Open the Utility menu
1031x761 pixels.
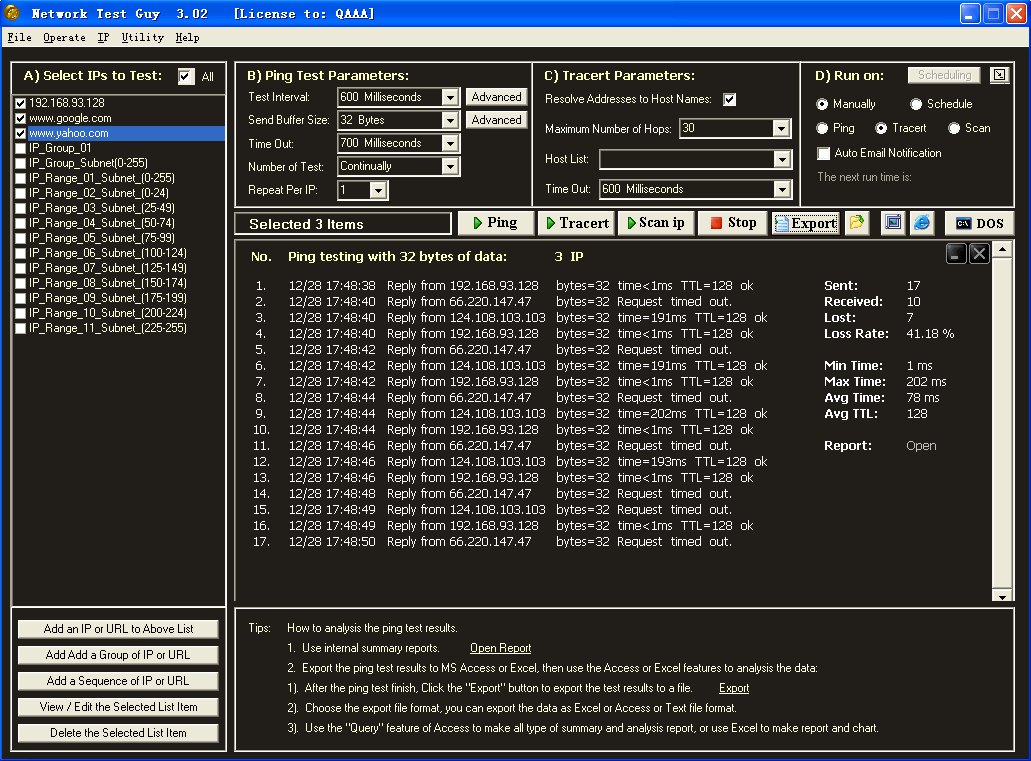click(142, 37)
